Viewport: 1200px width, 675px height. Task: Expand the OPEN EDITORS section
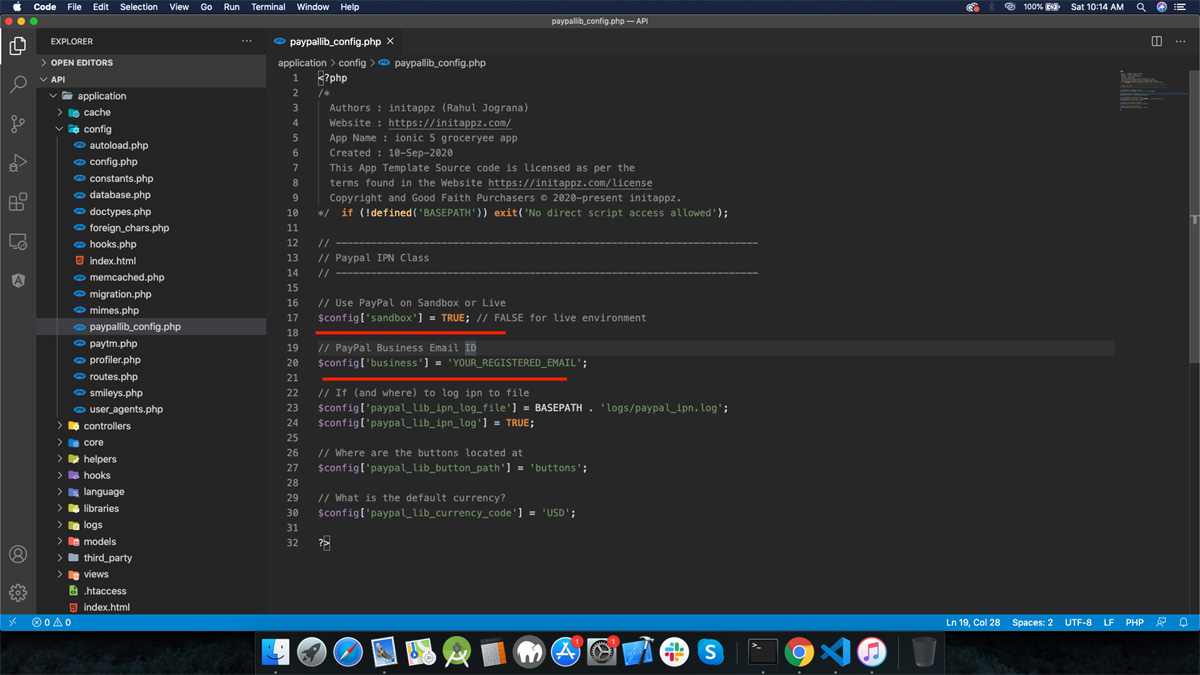[81, 63]
